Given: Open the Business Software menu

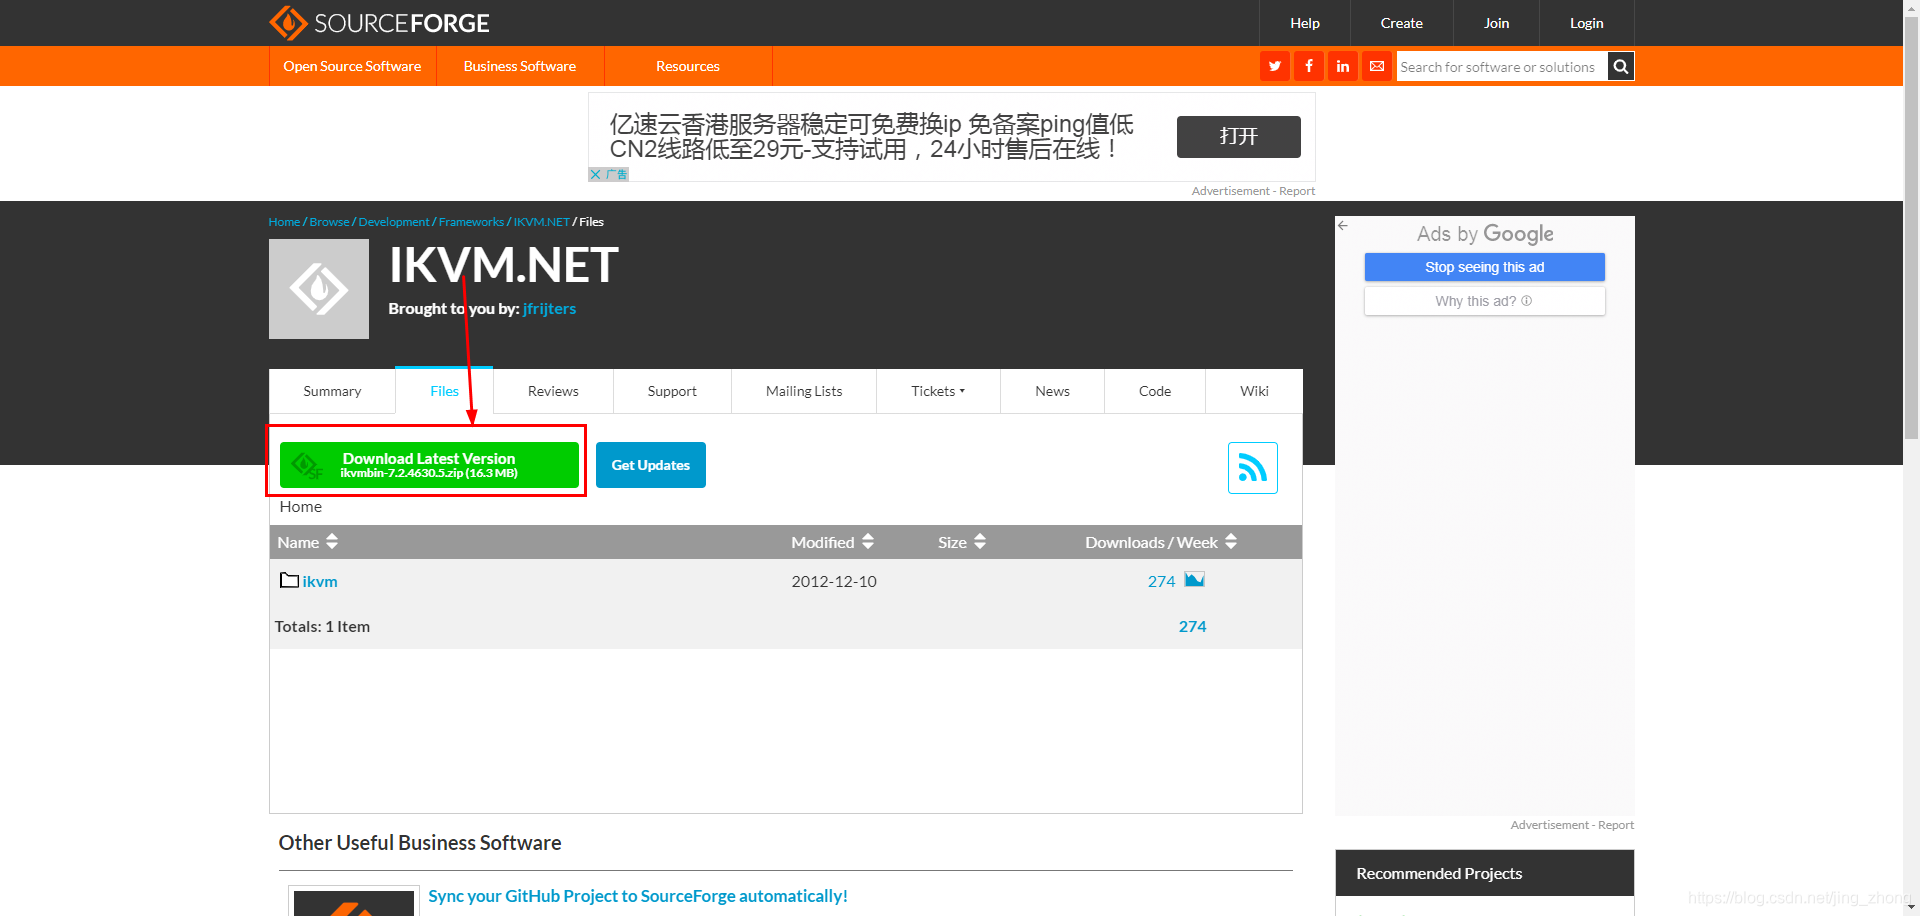Looking at the screenshot, I should pos(520,66).
